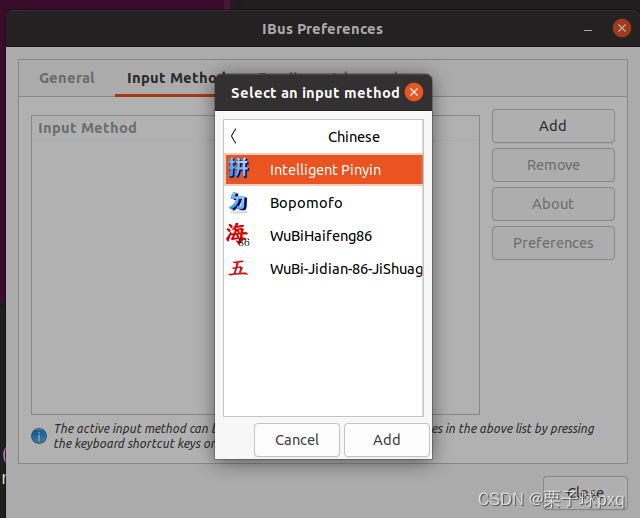
Task: Go back using the Chinese header chevron
Action: [233, 136]
